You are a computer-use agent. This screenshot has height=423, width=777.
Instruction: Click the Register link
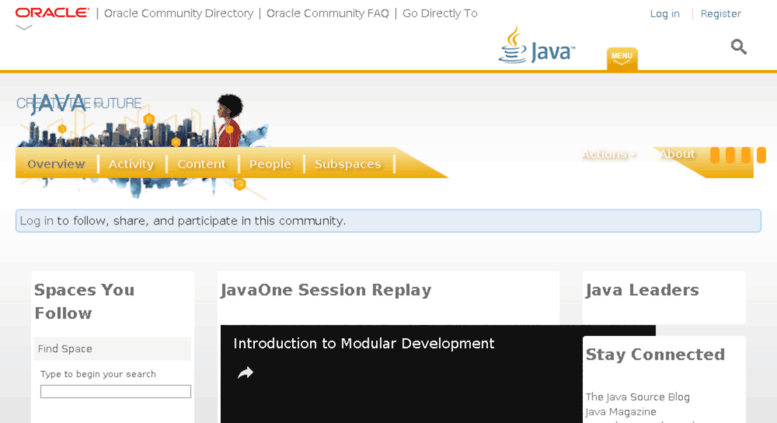coord(721,14)
